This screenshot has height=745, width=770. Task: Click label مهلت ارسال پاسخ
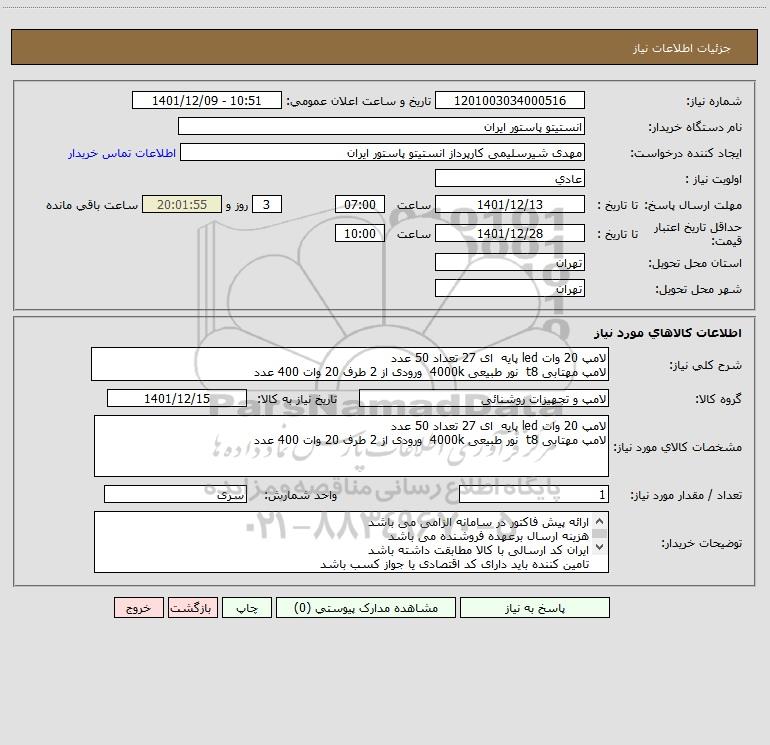point(693,205)
